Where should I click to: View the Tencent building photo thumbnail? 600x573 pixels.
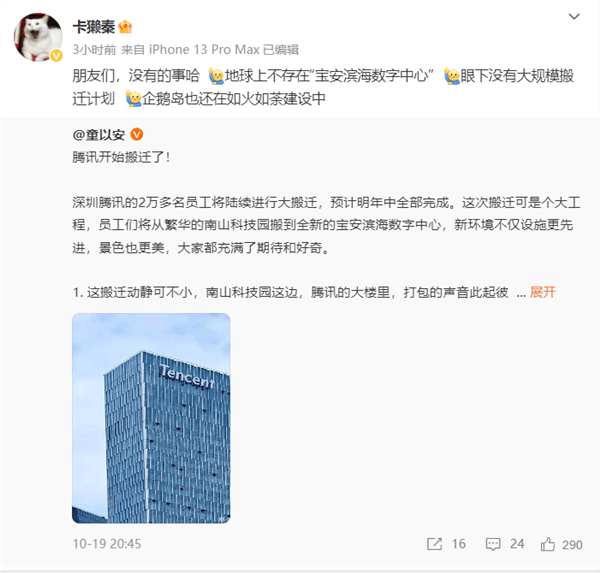click(151, 418)
